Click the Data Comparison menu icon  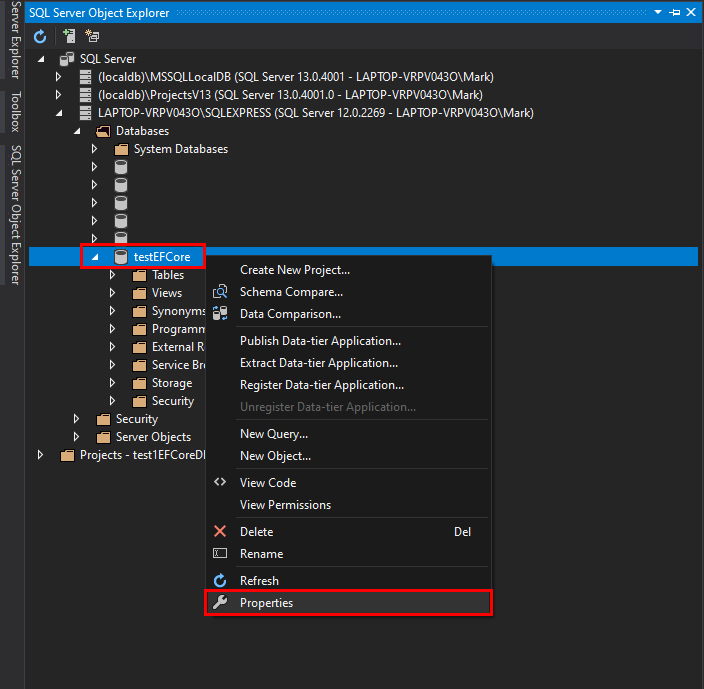coord(220,313)
